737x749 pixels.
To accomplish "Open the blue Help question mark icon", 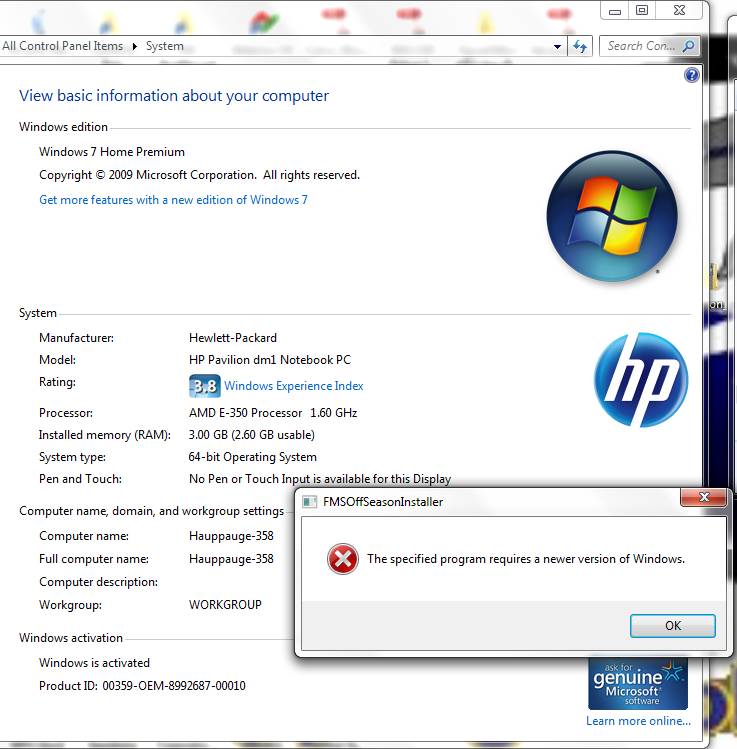I will click(x=691, y=75).
